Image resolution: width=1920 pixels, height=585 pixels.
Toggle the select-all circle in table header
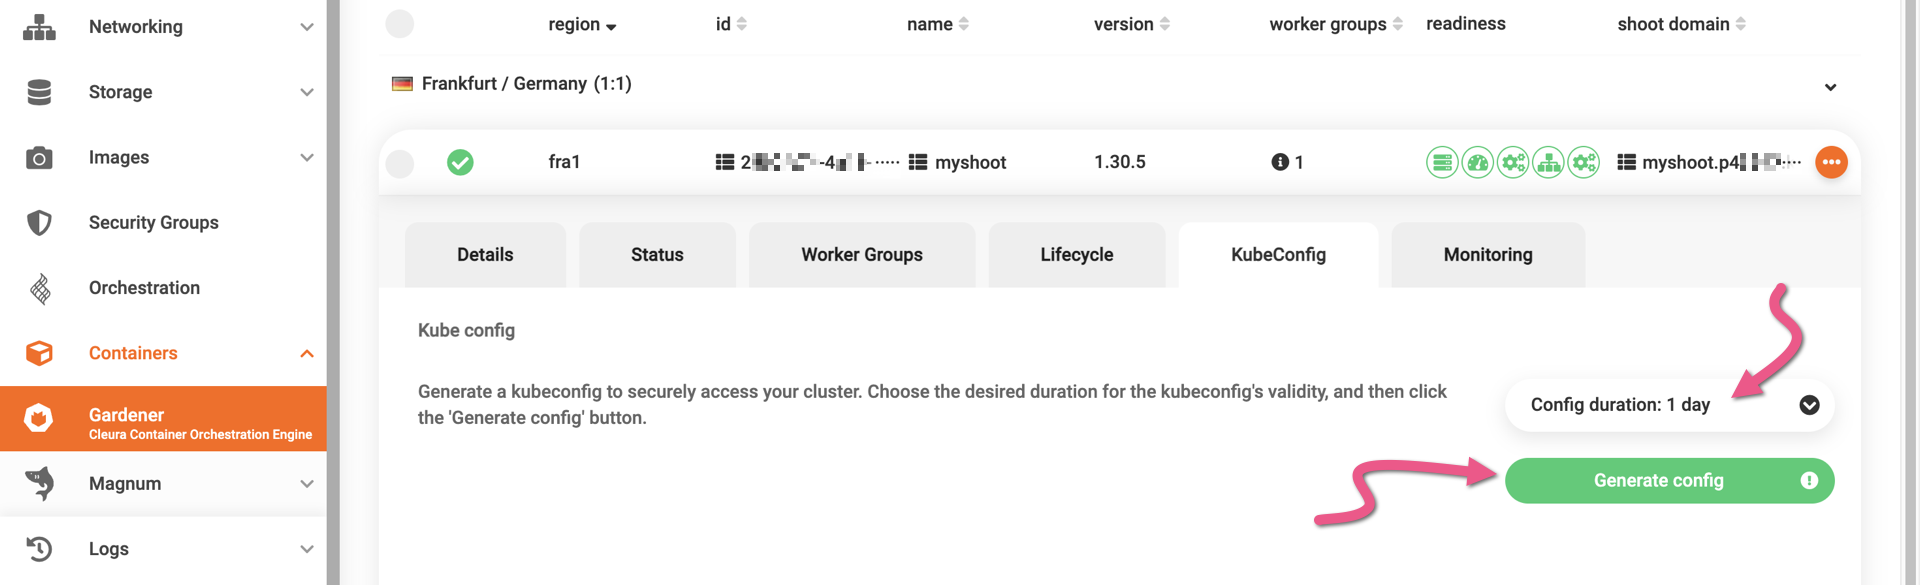tap(400, 24)
